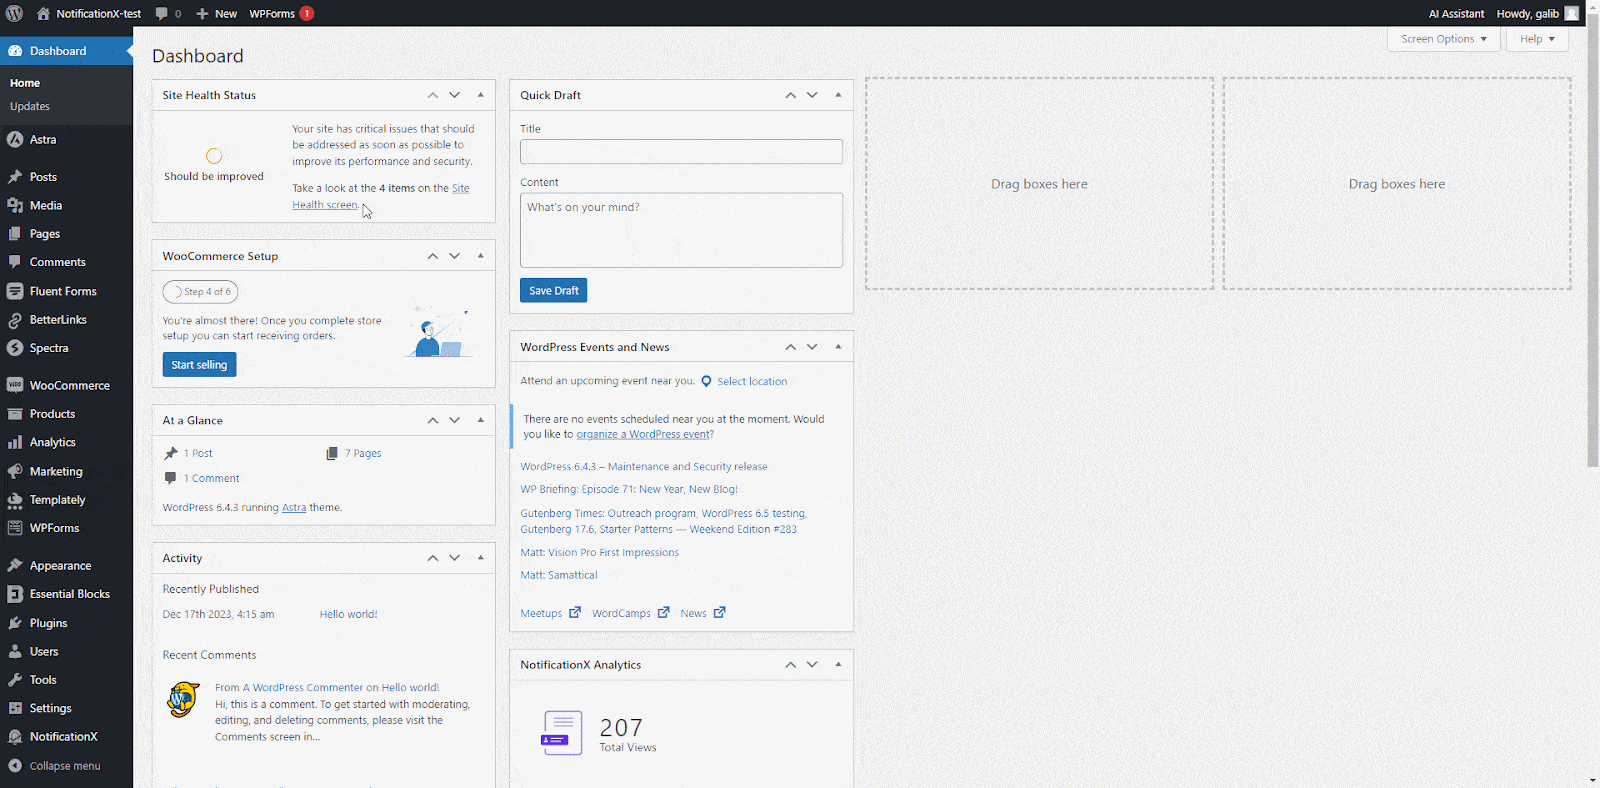Click the Select location link
Image resolution: width=1600 pixels, height=788 pixels.
point(752,382)
